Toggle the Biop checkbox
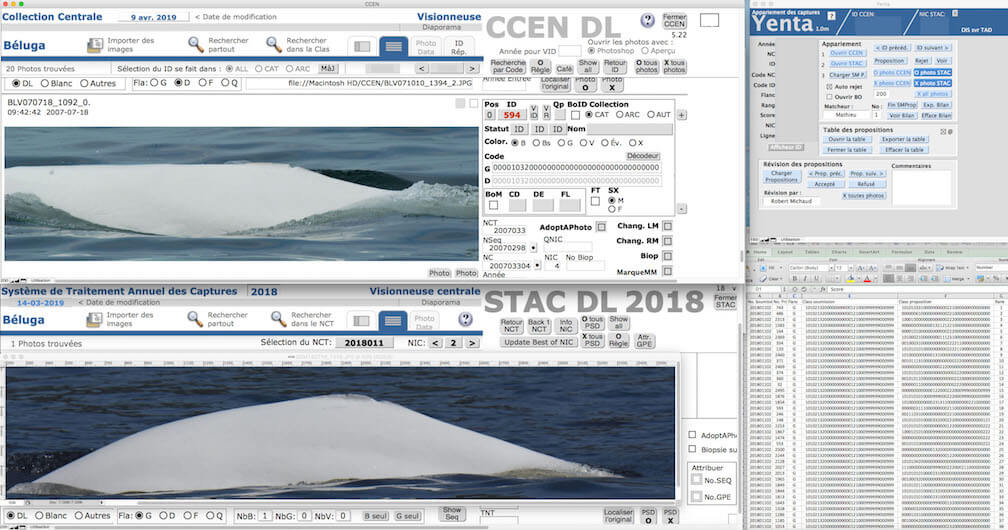Viewport: 1008px width, 530px height. point(667,256)
